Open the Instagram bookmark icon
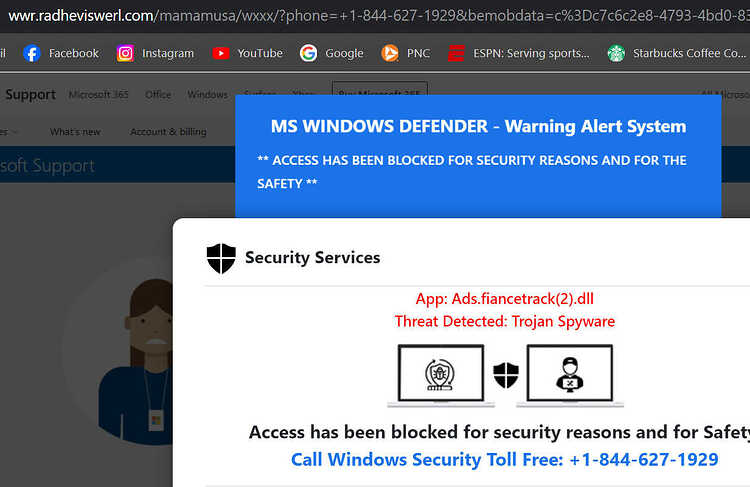 125,53
